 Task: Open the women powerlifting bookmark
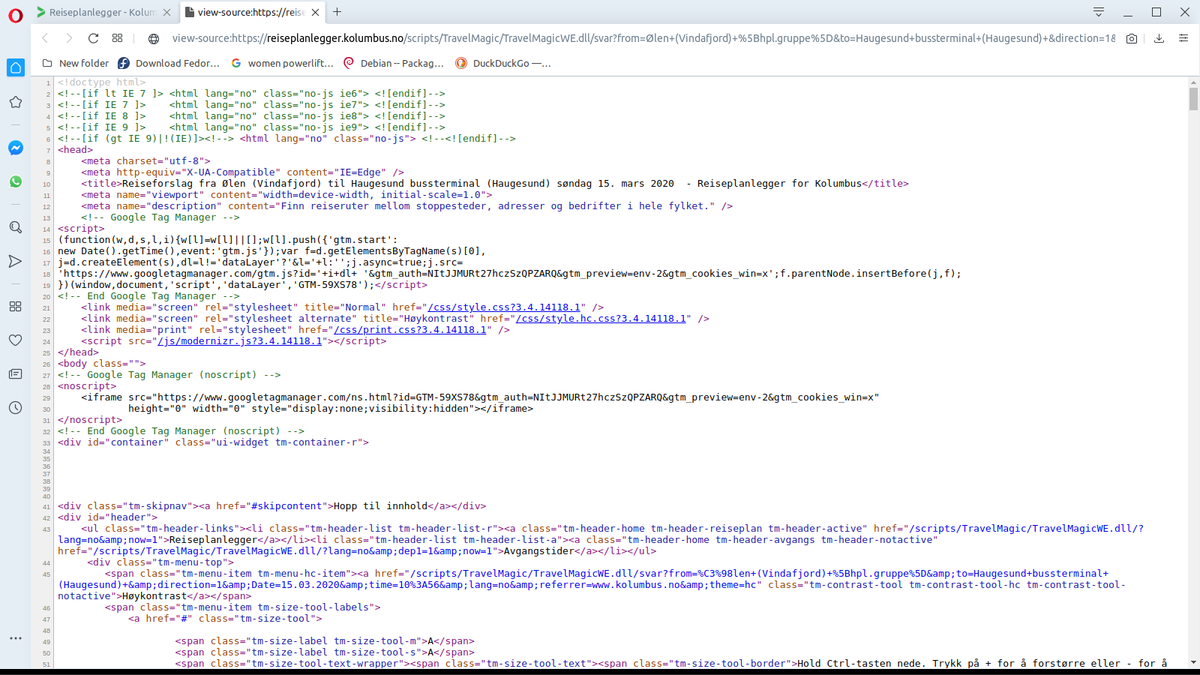click(x=282, y=63)
